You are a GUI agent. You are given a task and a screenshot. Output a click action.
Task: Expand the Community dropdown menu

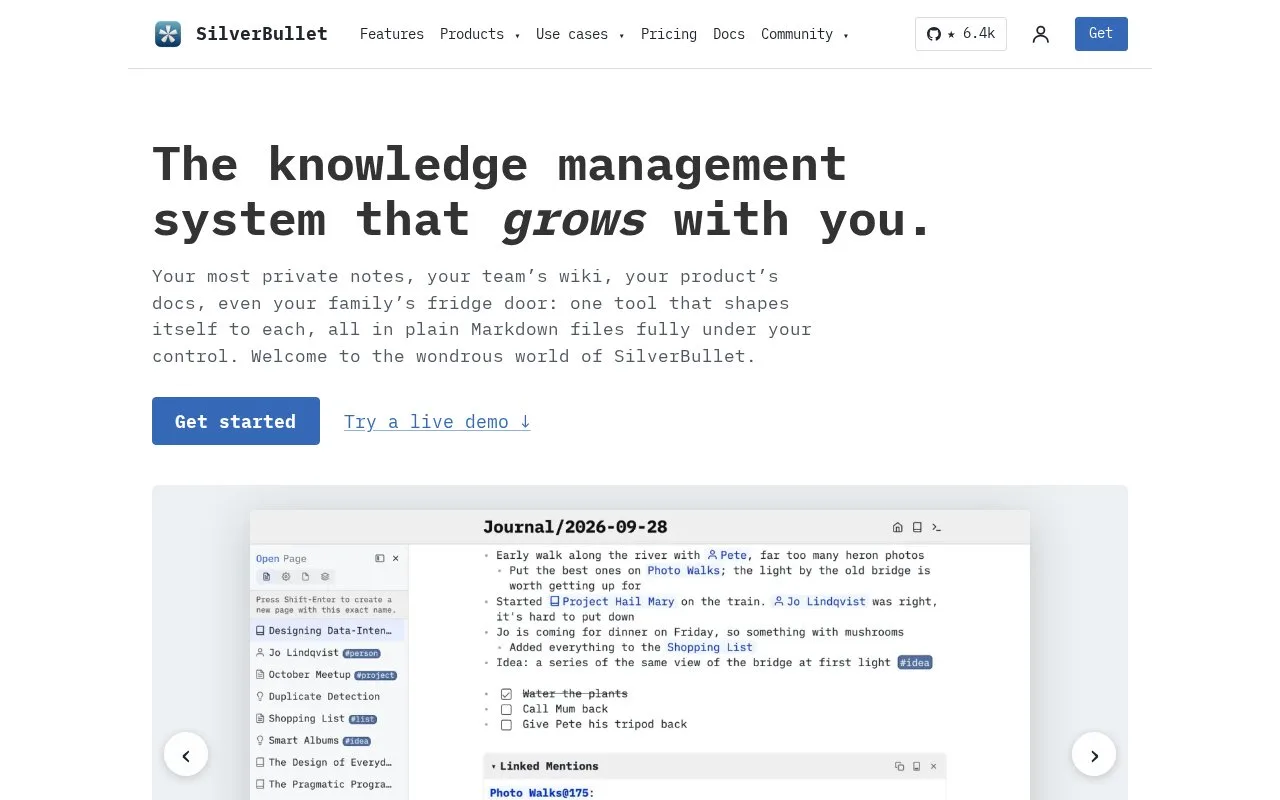(x=805, y=34)
